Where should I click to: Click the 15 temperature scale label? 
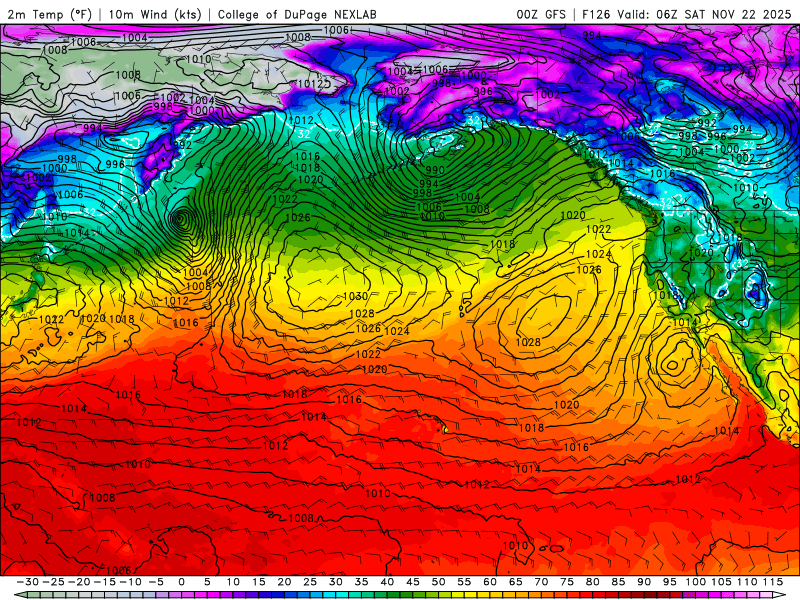click(259, 582)
